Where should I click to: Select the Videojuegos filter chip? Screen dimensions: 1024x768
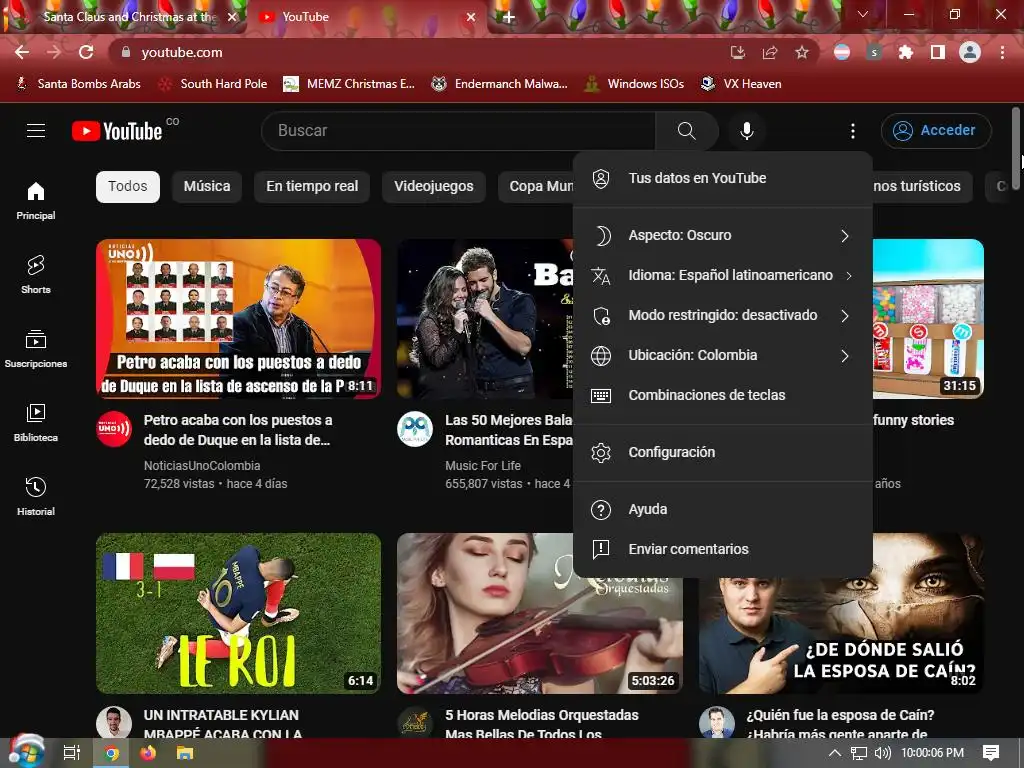pyautogui.click(x=434, y=187)
